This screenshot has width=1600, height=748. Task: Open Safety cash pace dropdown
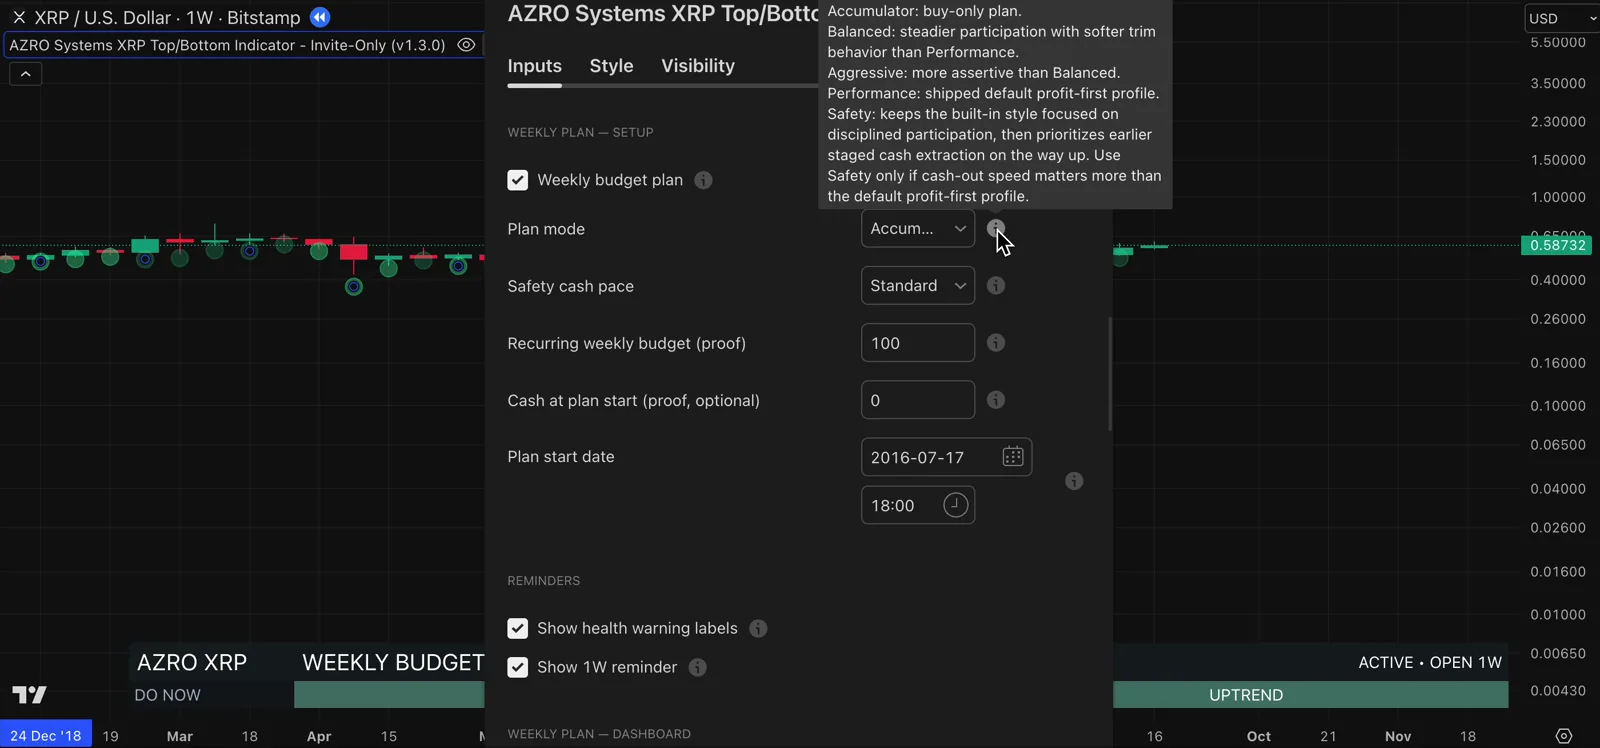click(918, 286)
